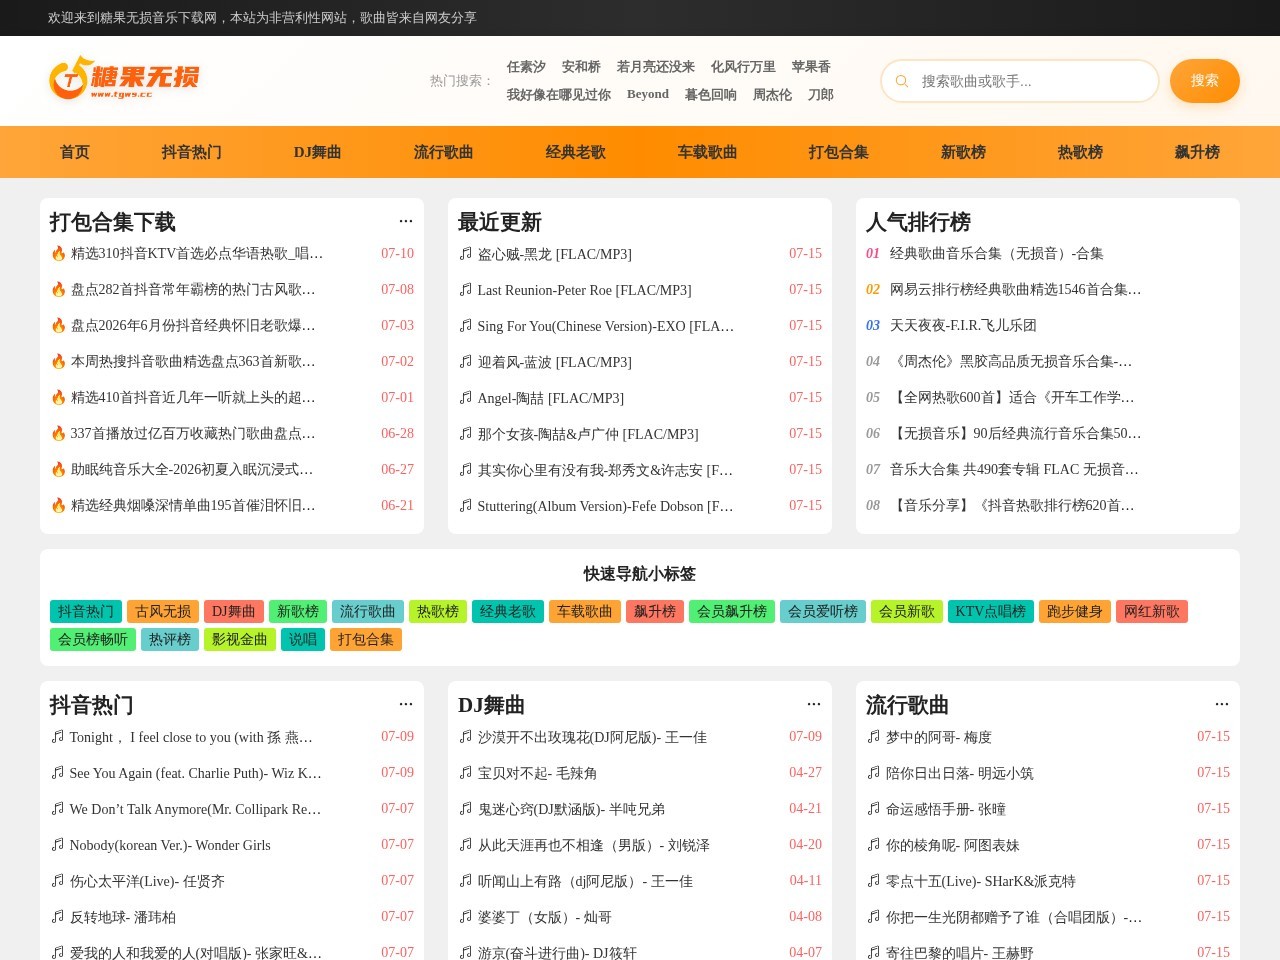Click music note beside 梦中的阿哥
The height and width of the screenshot is (960, 1280).
click(x=873, y=737)
